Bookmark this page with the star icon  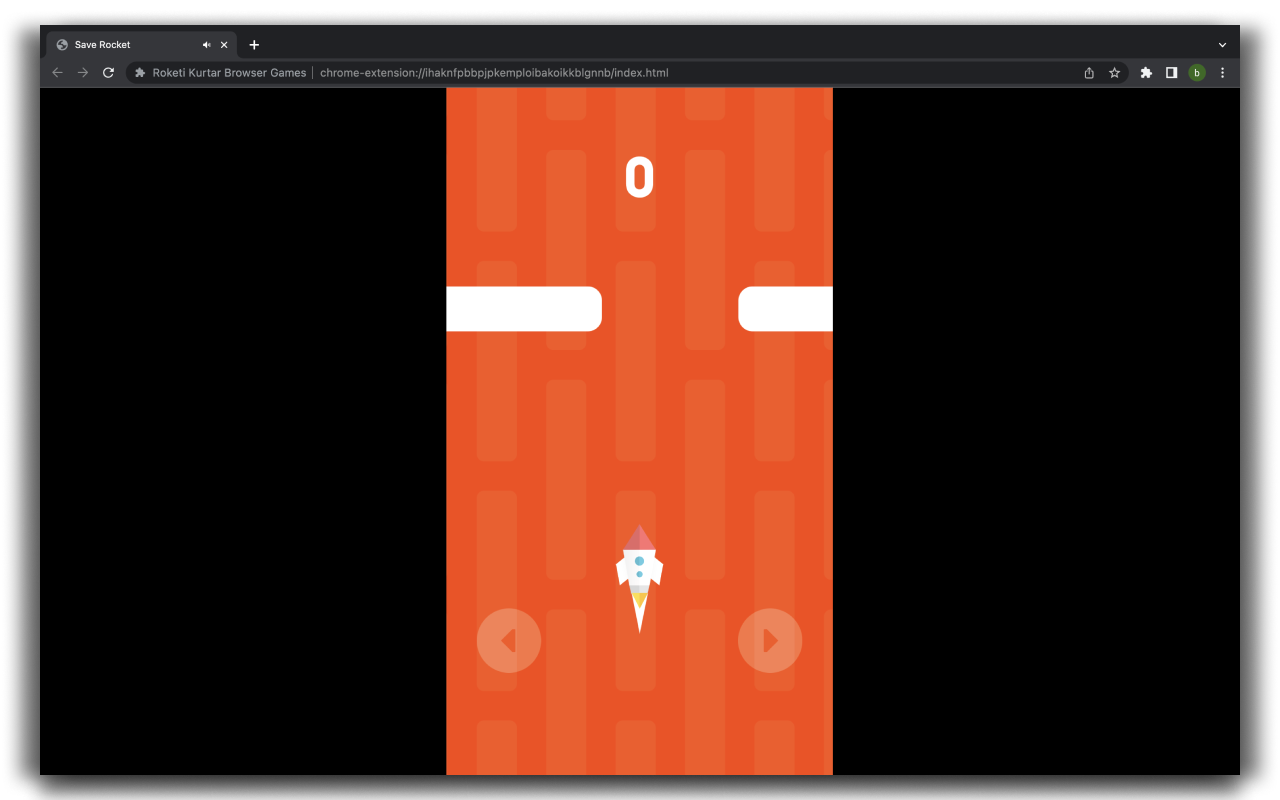(x=1115, y=72)
